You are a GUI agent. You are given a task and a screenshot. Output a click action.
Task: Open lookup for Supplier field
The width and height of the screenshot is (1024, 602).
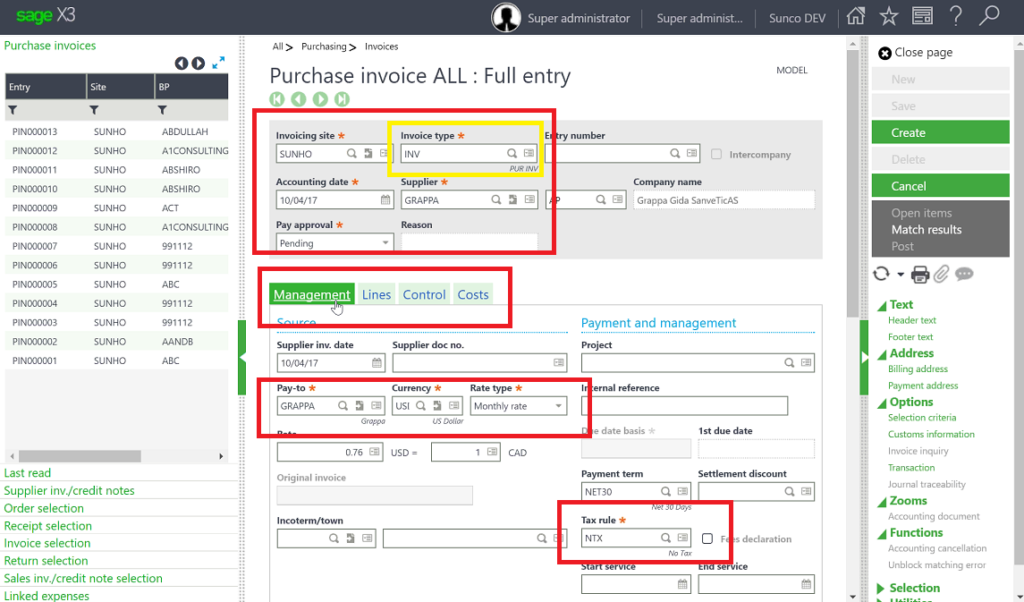click(496, 200)
